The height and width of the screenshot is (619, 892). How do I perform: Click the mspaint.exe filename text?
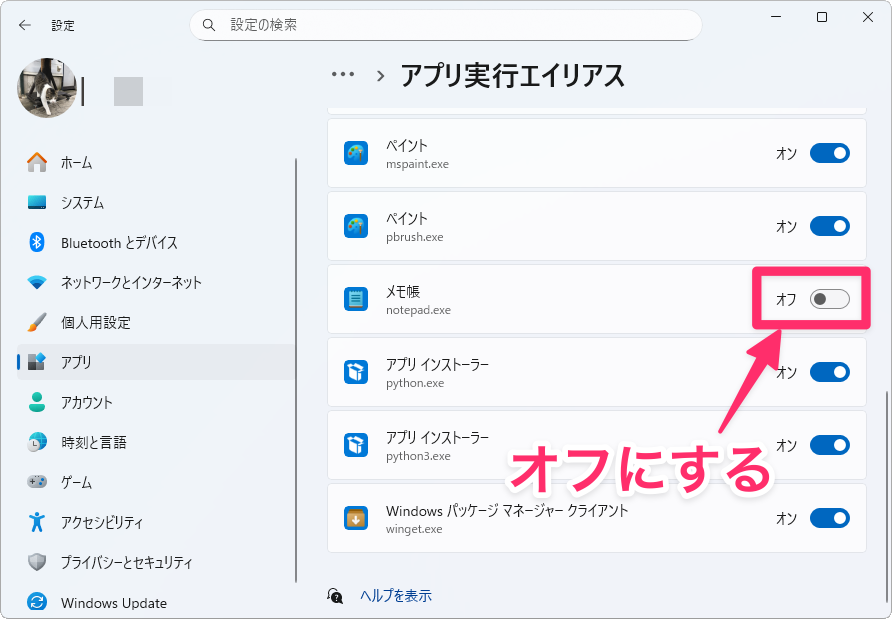(x=418, y=164)
